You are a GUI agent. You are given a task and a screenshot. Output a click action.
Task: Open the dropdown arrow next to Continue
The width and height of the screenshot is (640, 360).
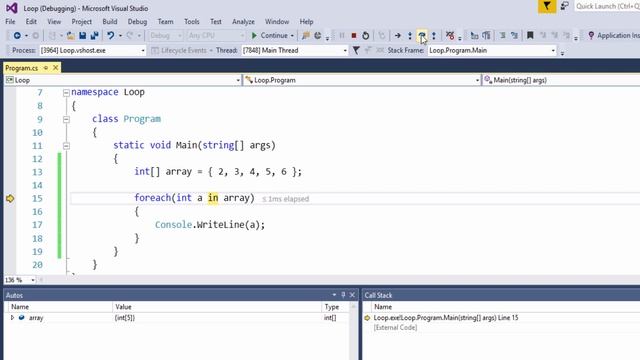[x=292, y=36]
